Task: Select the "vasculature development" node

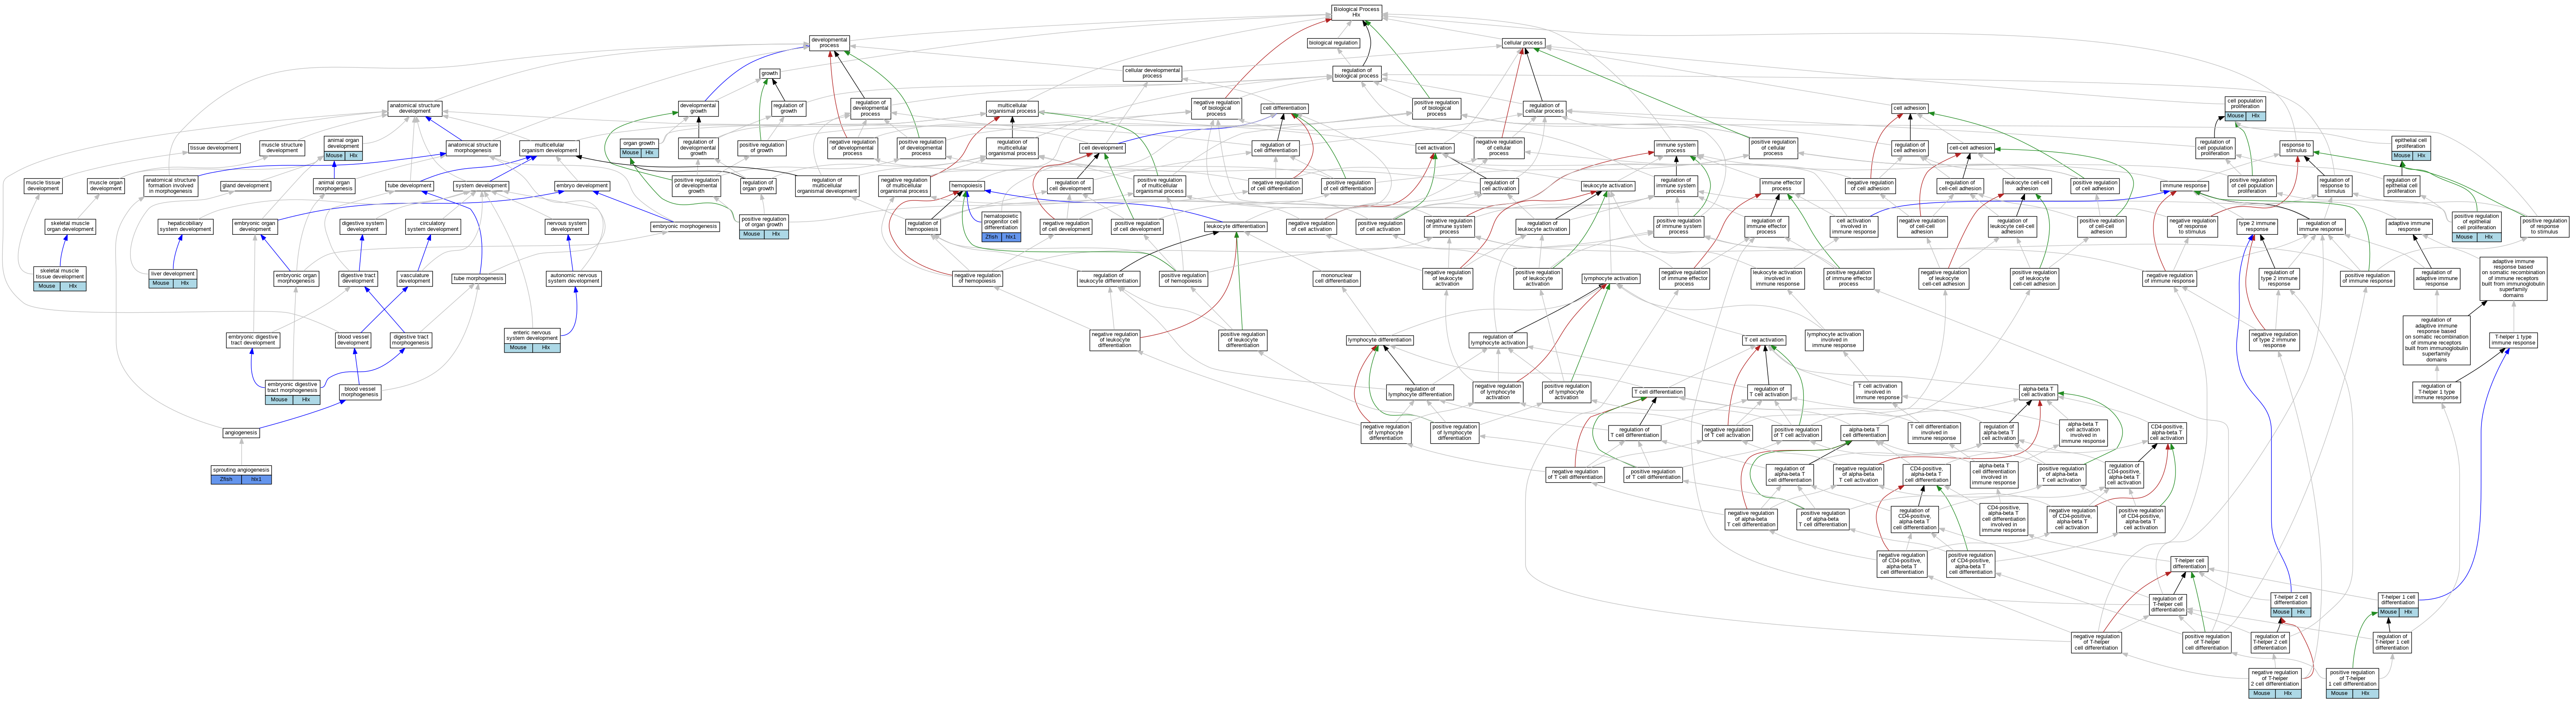Action: 414,278
